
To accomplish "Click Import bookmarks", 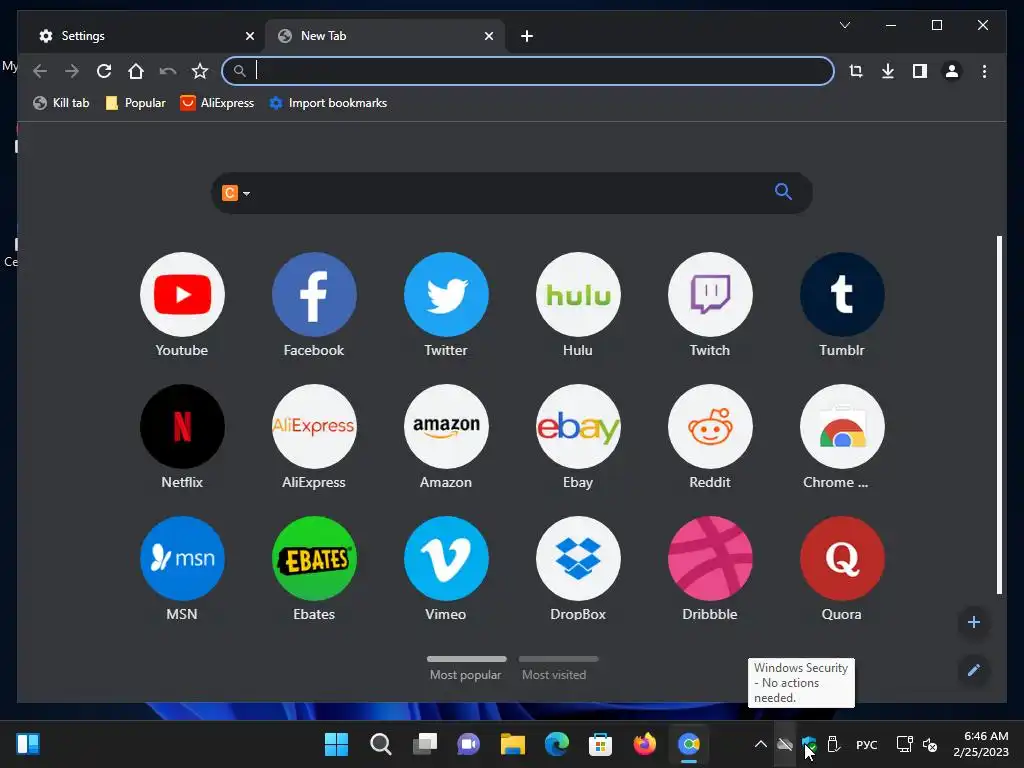I will click(x=328, y=103).
